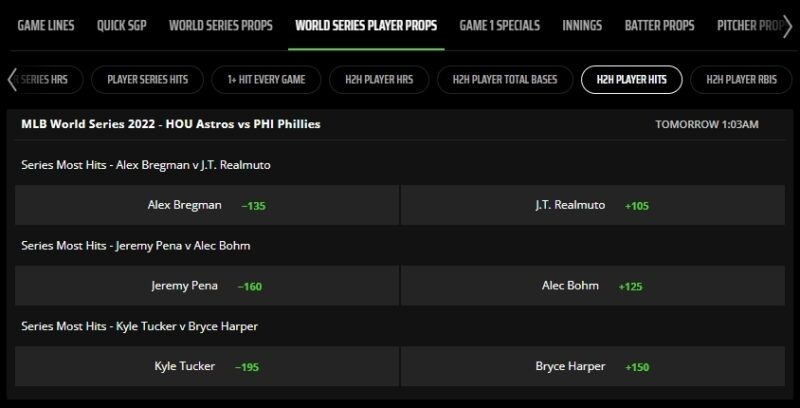Bet on Alex Bregman at -135
This screenshot has width=800, height=408.
click(207, 205)
